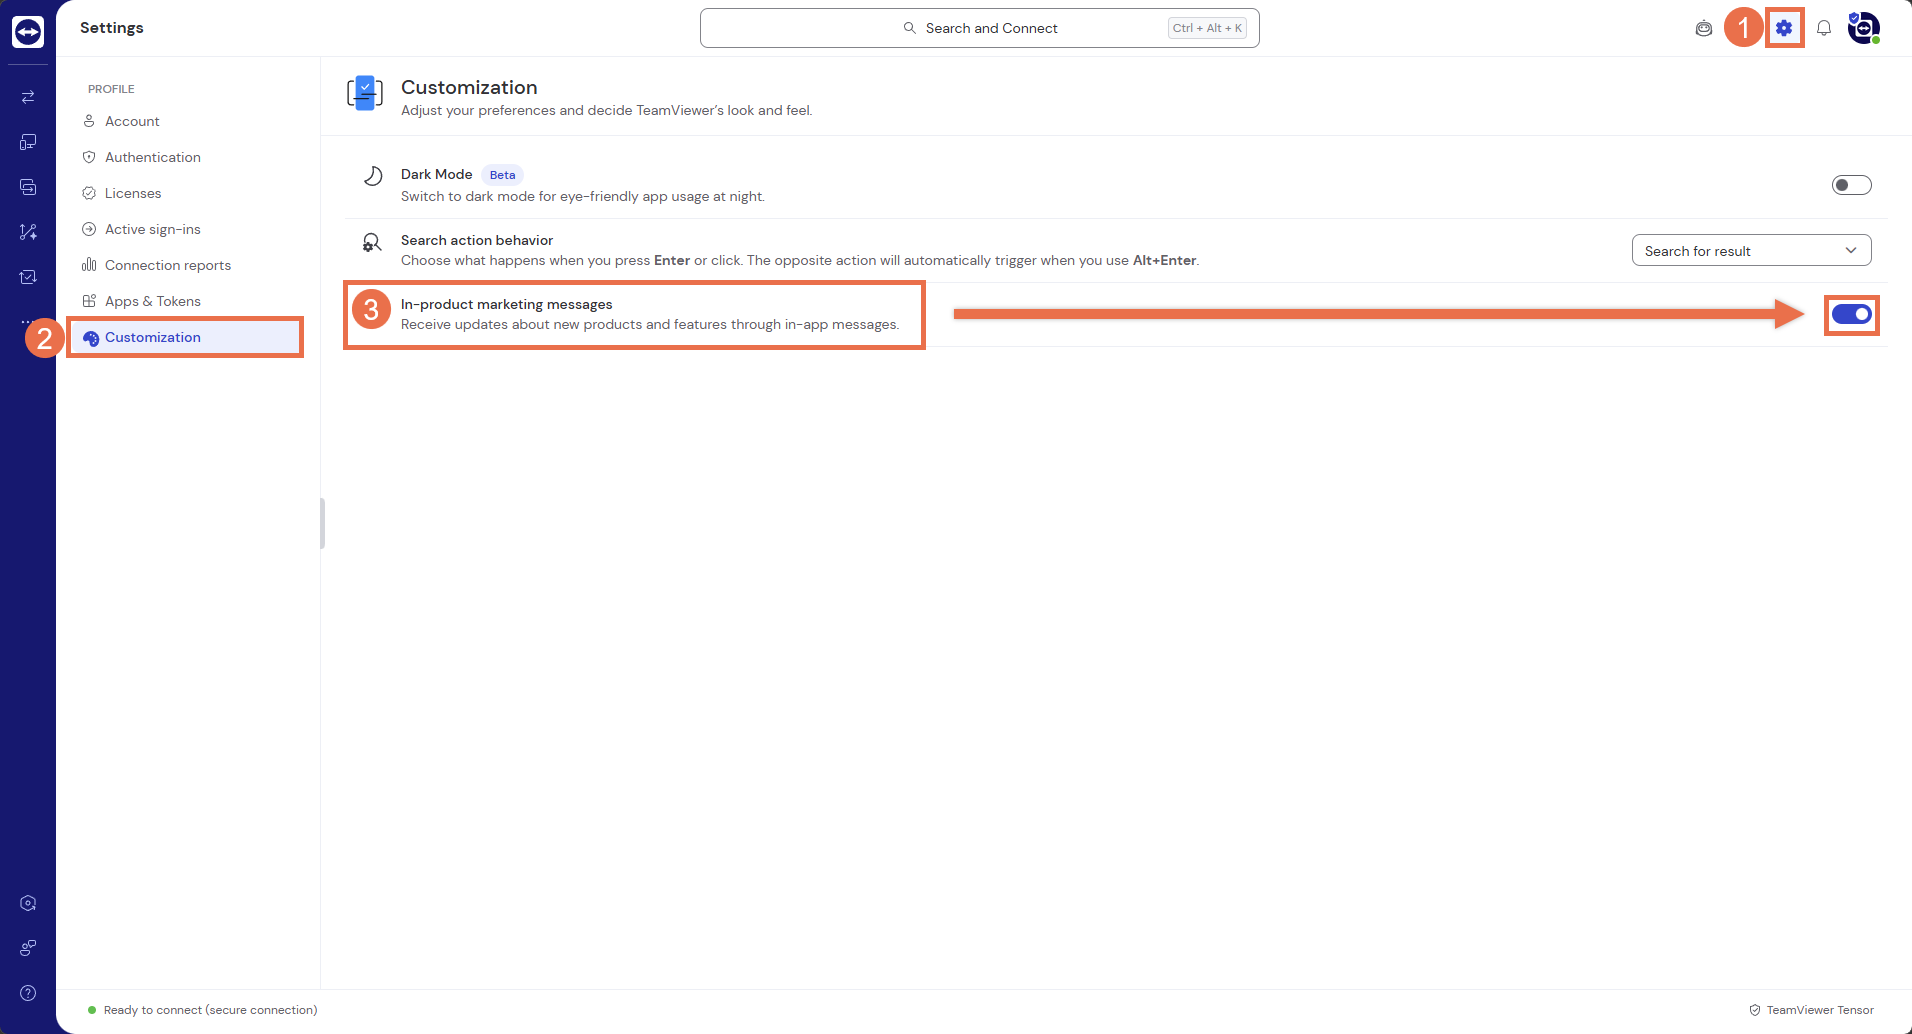Open the user profile avatar
The height and width of the screenshot is (1034, 1912).
coord(1864,28)
